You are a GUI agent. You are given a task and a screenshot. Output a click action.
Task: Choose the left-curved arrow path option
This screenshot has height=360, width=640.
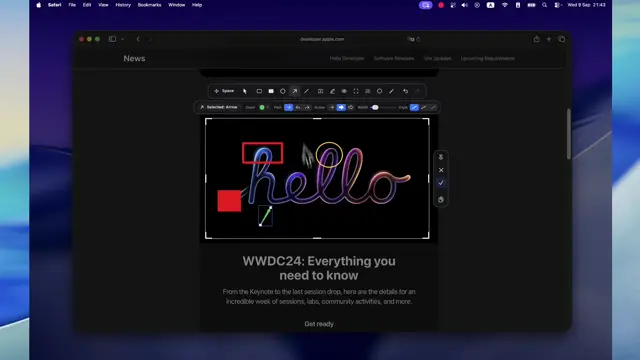tap(298, 107)
